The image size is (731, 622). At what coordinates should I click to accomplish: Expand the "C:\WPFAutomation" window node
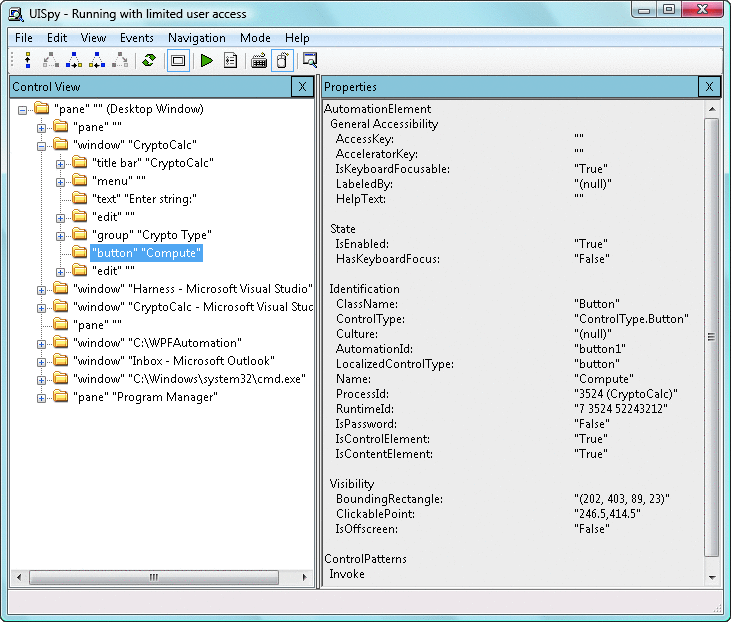(41, 345)
